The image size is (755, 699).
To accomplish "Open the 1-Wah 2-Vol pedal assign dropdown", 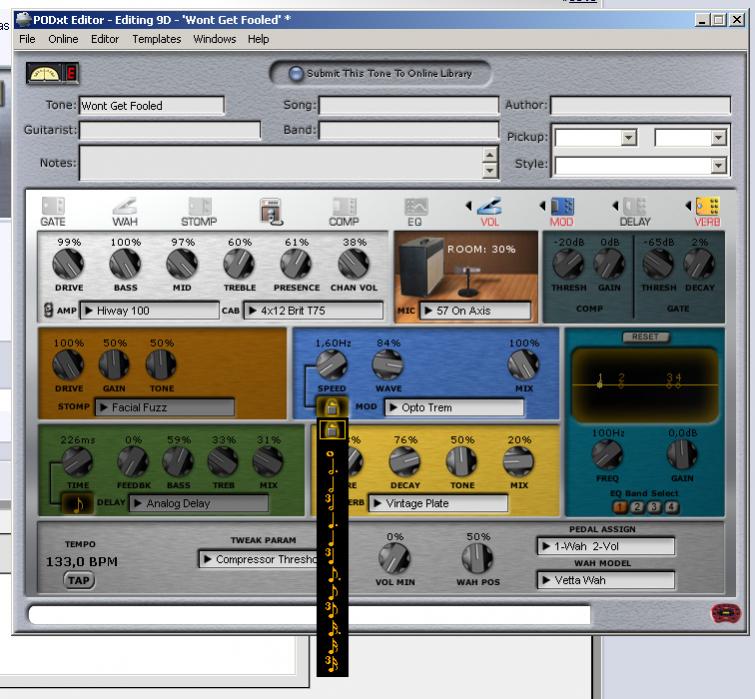I will point(606,546).
